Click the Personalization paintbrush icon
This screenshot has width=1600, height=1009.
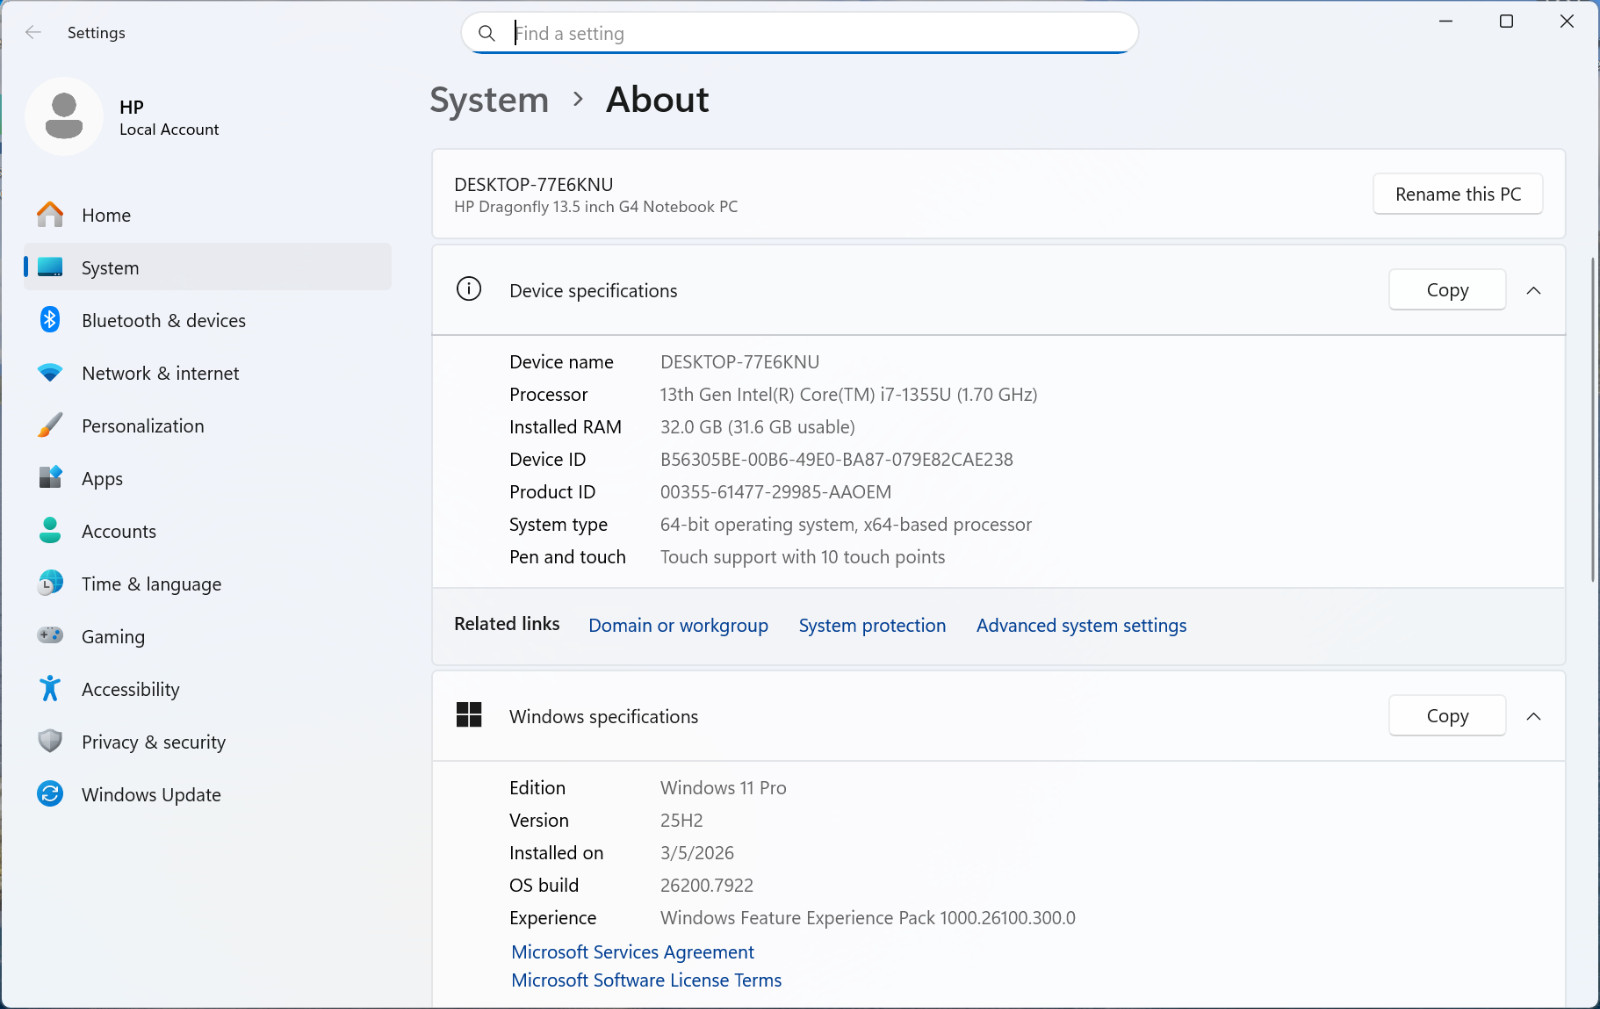point(50,426)
